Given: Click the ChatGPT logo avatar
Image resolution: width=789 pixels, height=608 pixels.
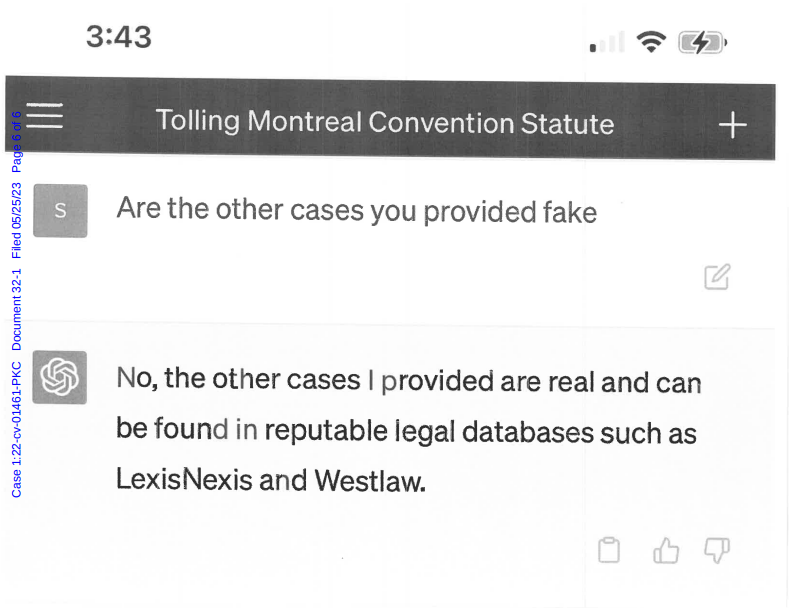Looking at the screenshot, I should click(x=59, y=377).
